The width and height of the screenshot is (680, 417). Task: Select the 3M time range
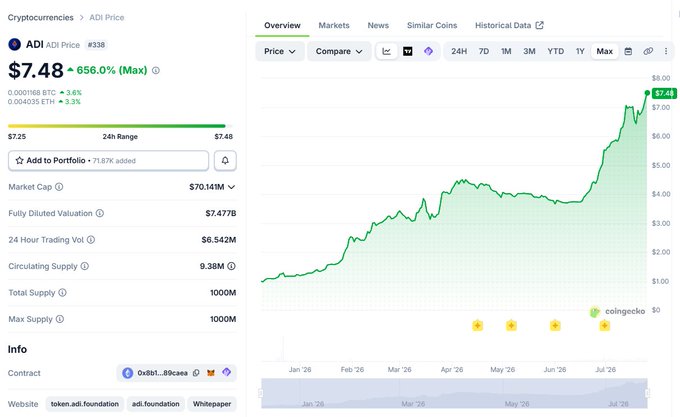click(529, 51)
